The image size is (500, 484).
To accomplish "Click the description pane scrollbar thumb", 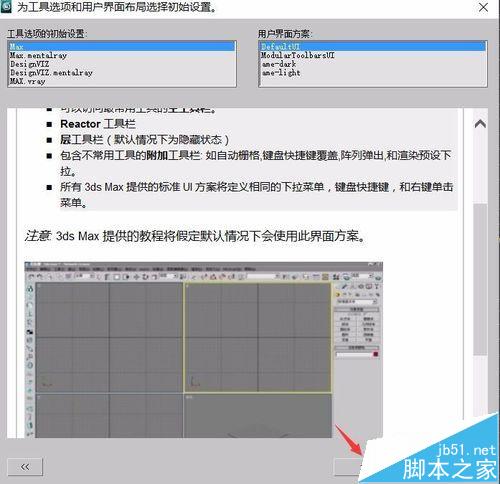I will [x=480, y=279].
